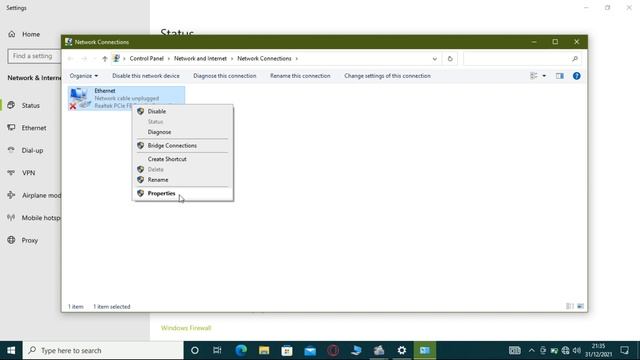Open Settings gear on the taskbar
This screenshot has height=360, width=640.
[x=402, y=350]
